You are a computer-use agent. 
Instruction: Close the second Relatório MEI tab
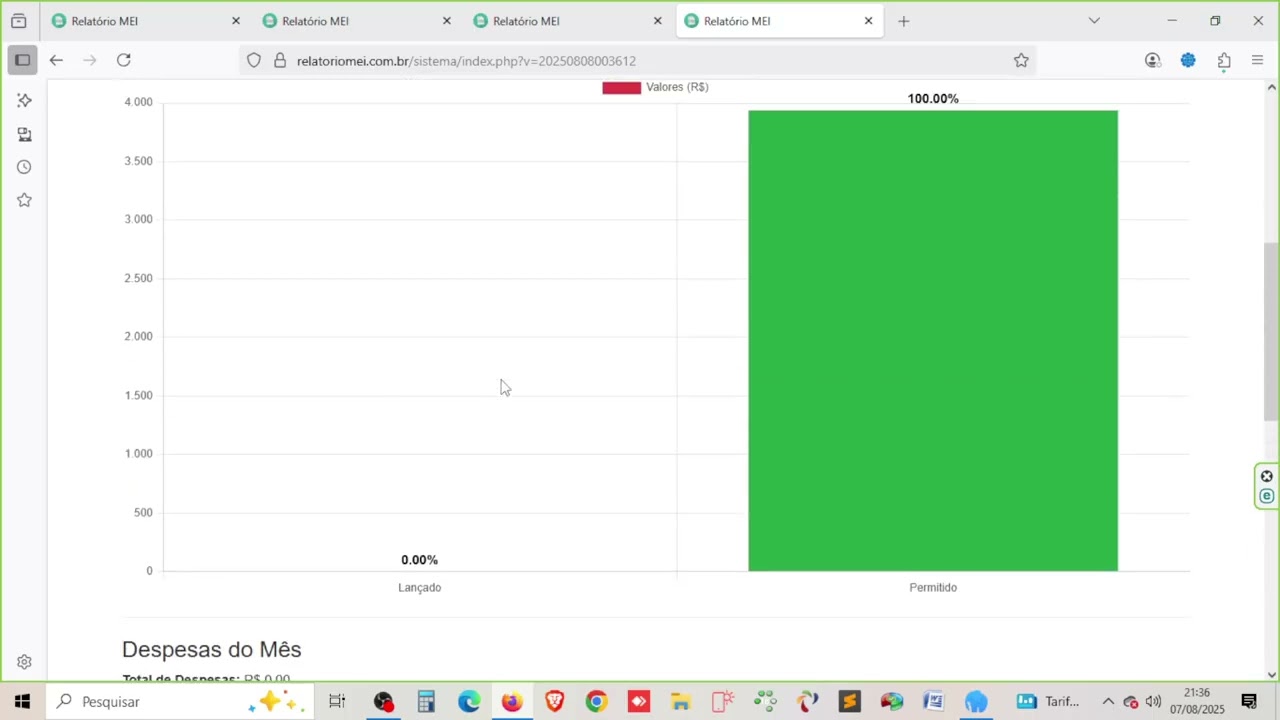(x=447, y=21)
